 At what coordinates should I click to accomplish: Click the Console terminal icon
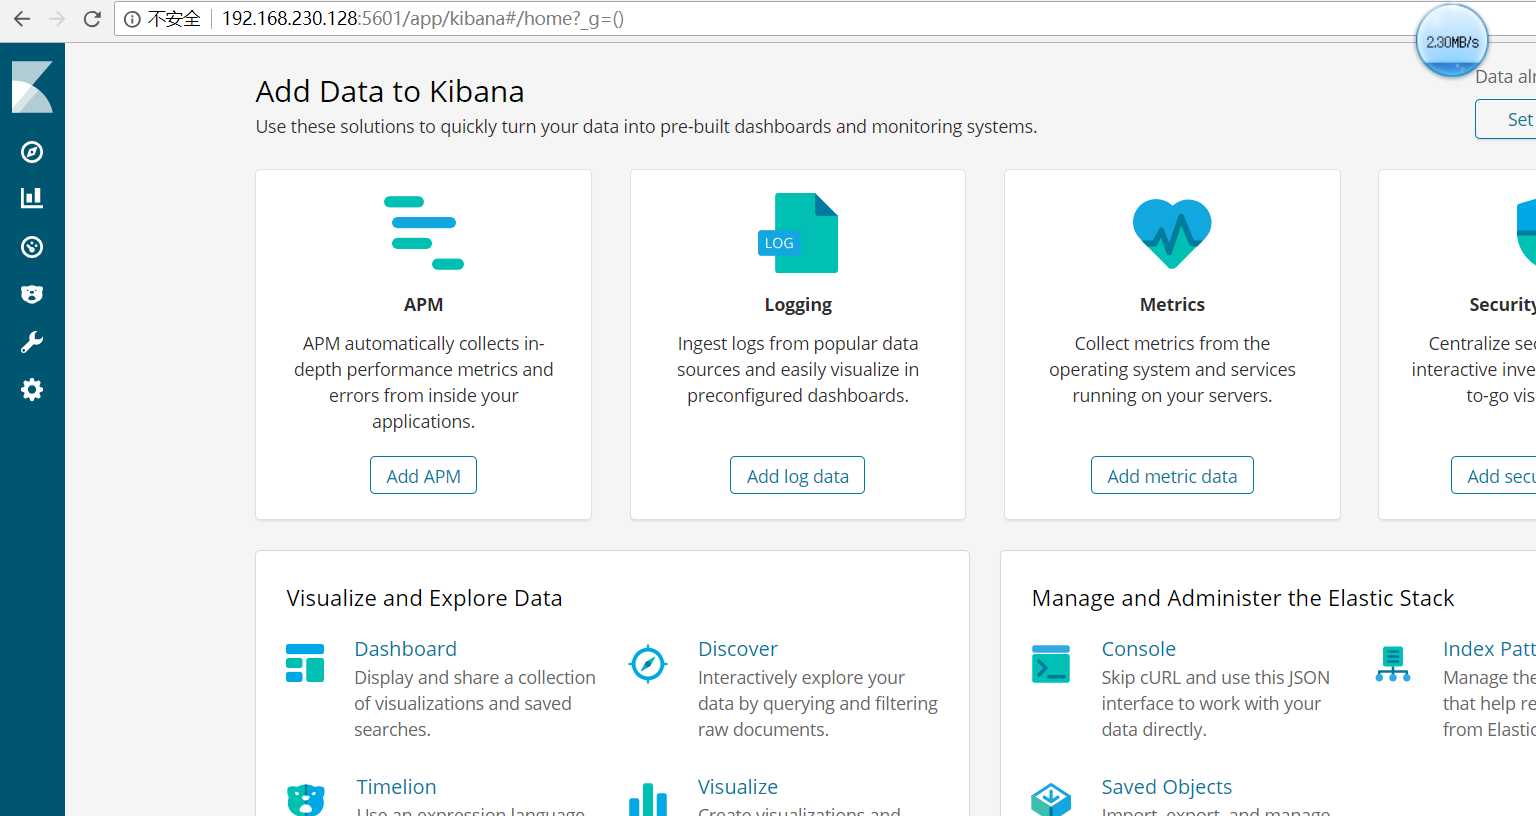(x=1051, y=663)
